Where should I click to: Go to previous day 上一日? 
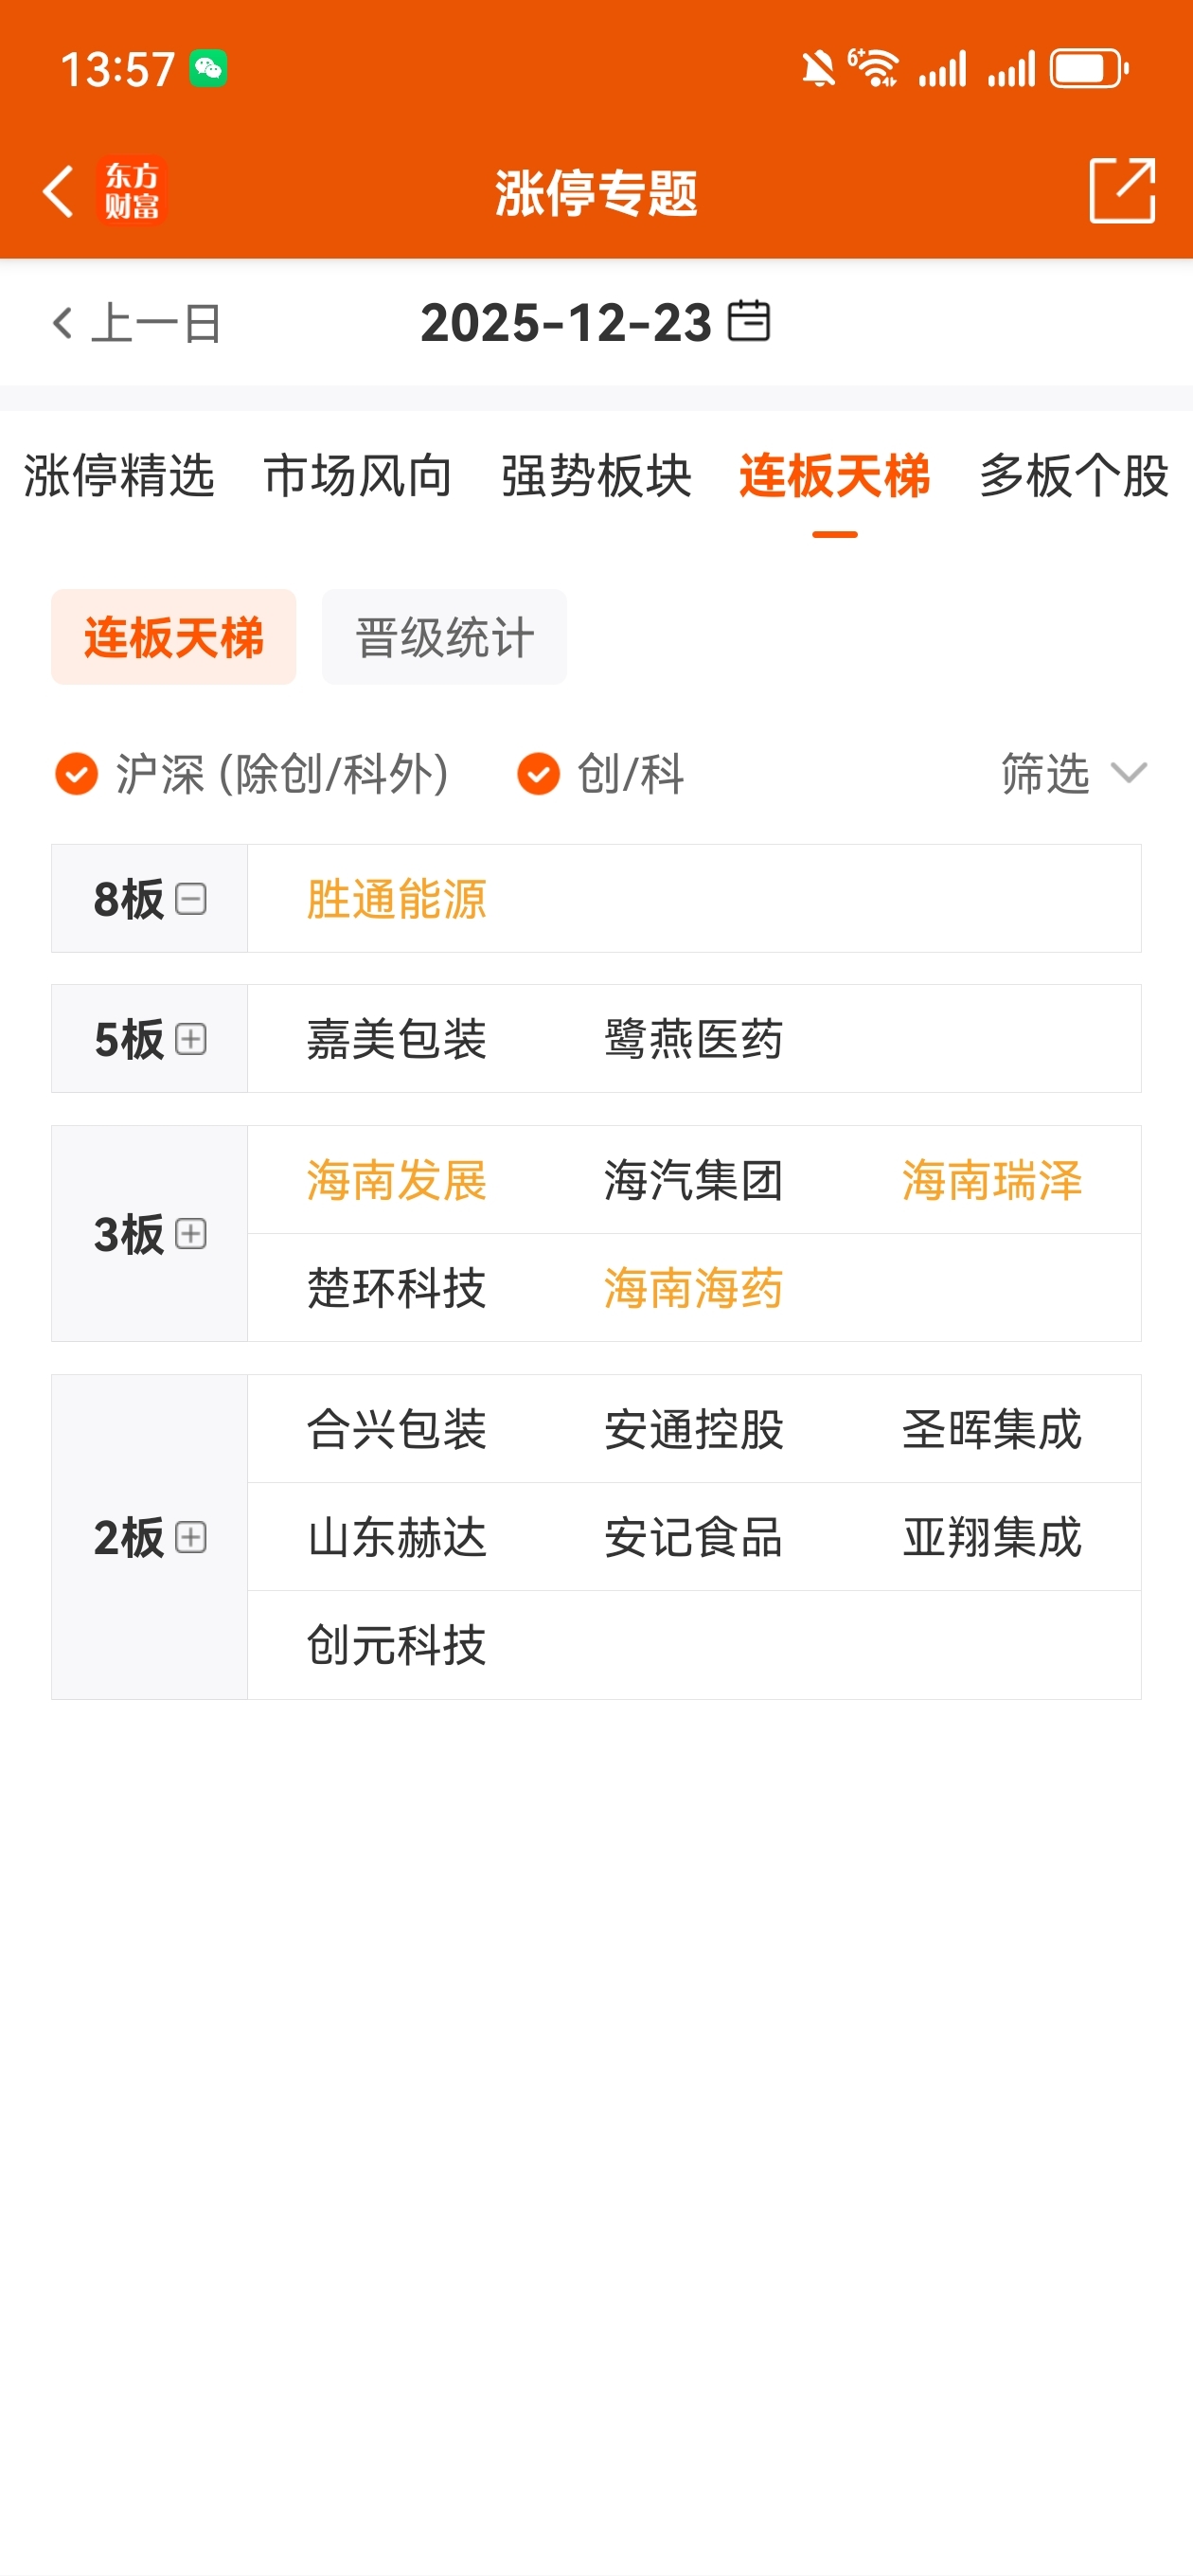137,323
